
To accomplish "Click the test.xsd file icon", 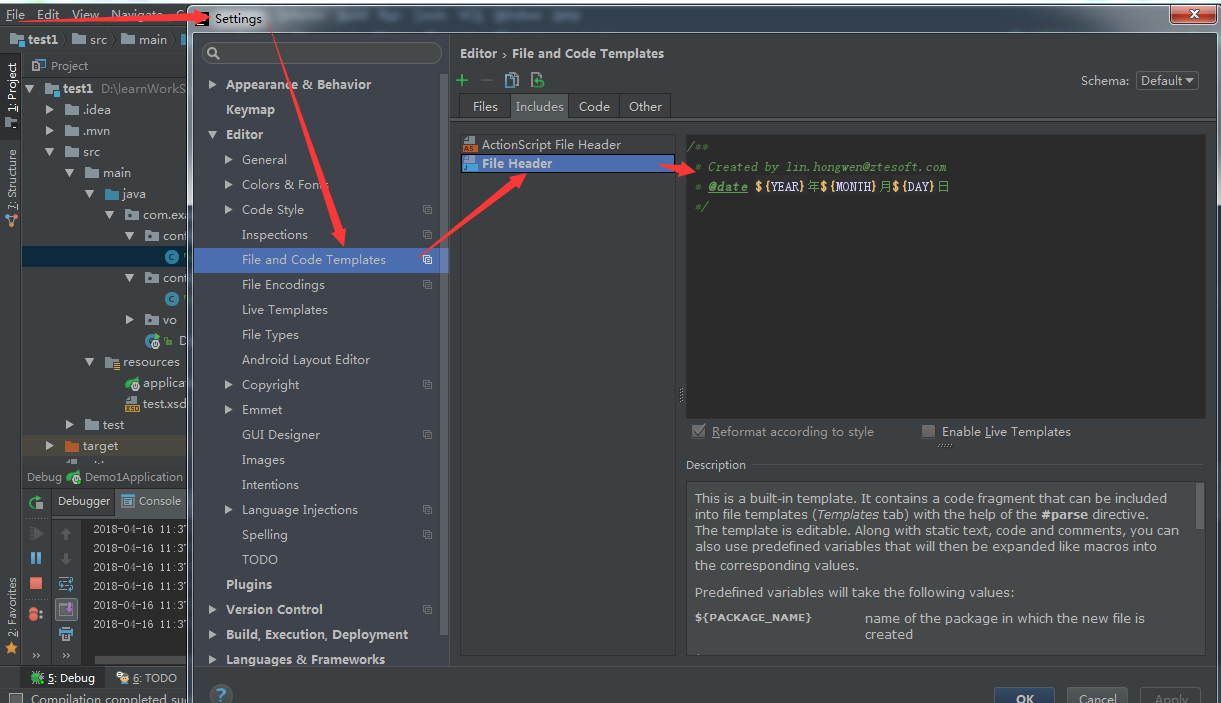I will (132, 404).
